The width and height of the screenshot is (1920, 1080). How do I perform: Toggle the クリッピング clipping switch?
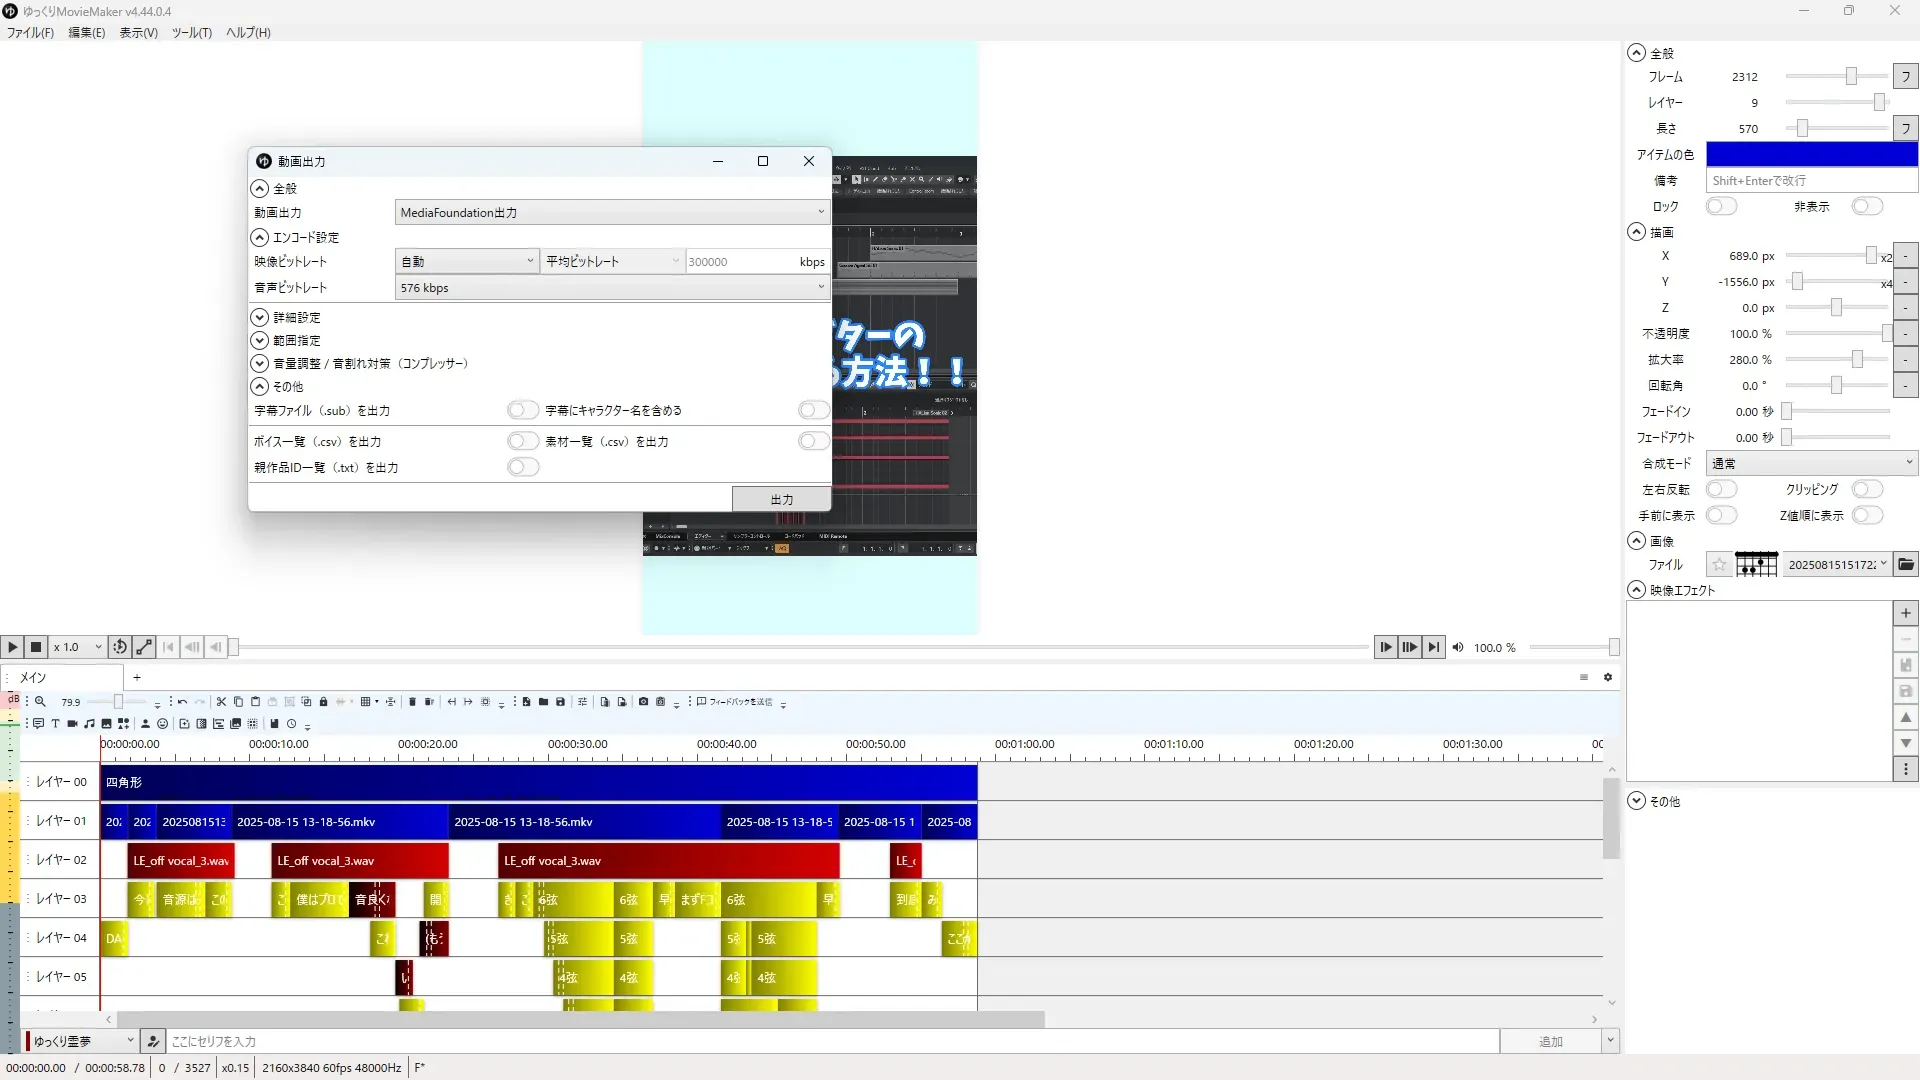1866,489
